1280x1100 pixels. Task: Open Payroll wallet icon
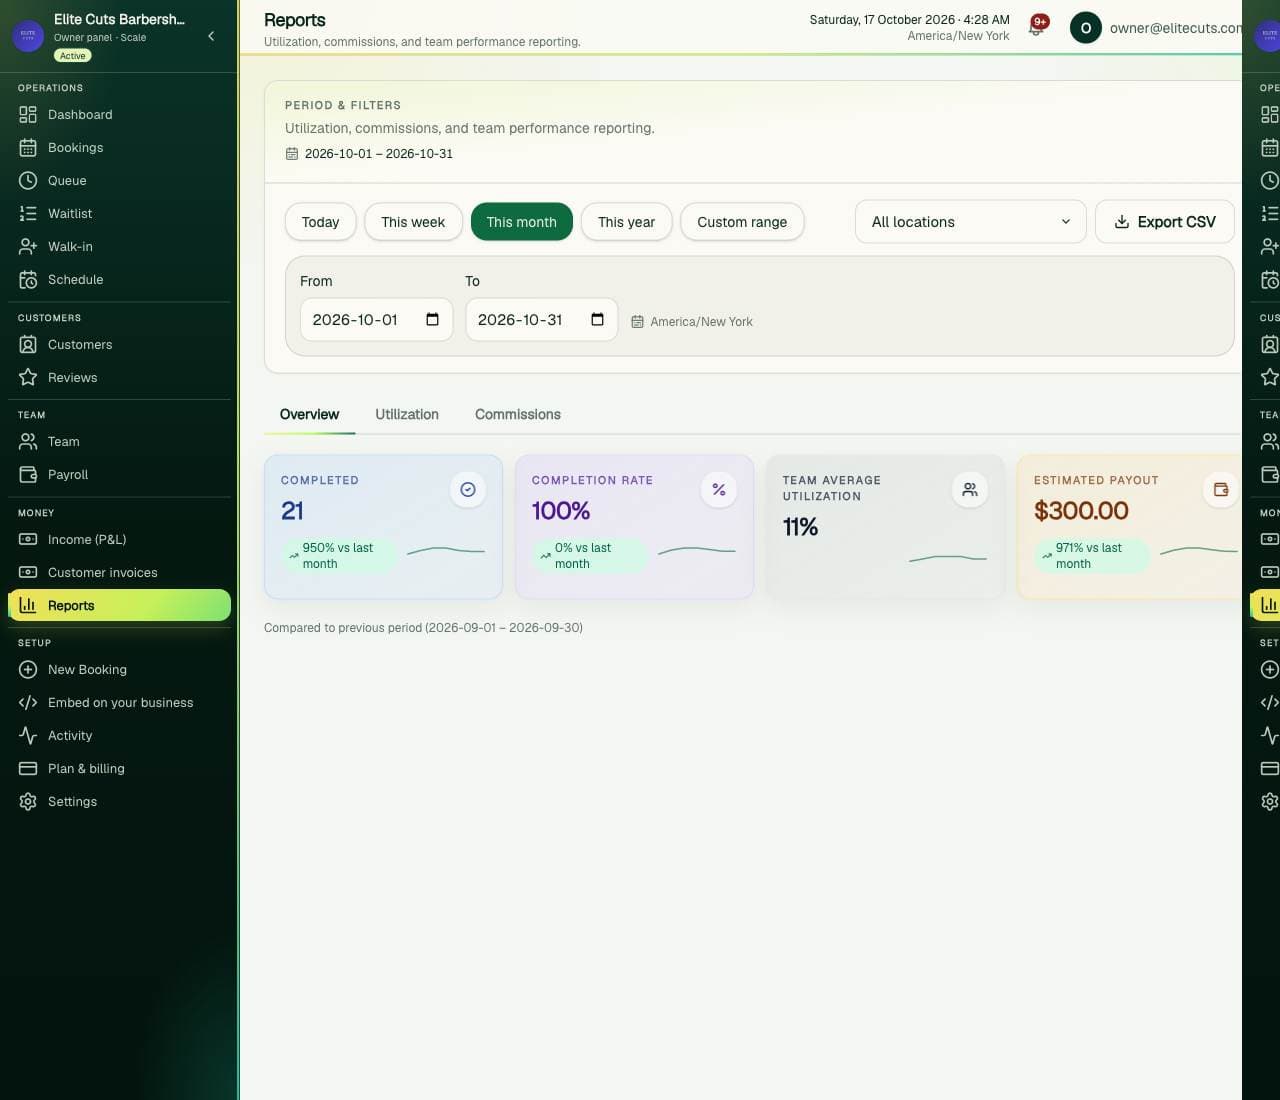pyautogui.click(x=28, y=475)
